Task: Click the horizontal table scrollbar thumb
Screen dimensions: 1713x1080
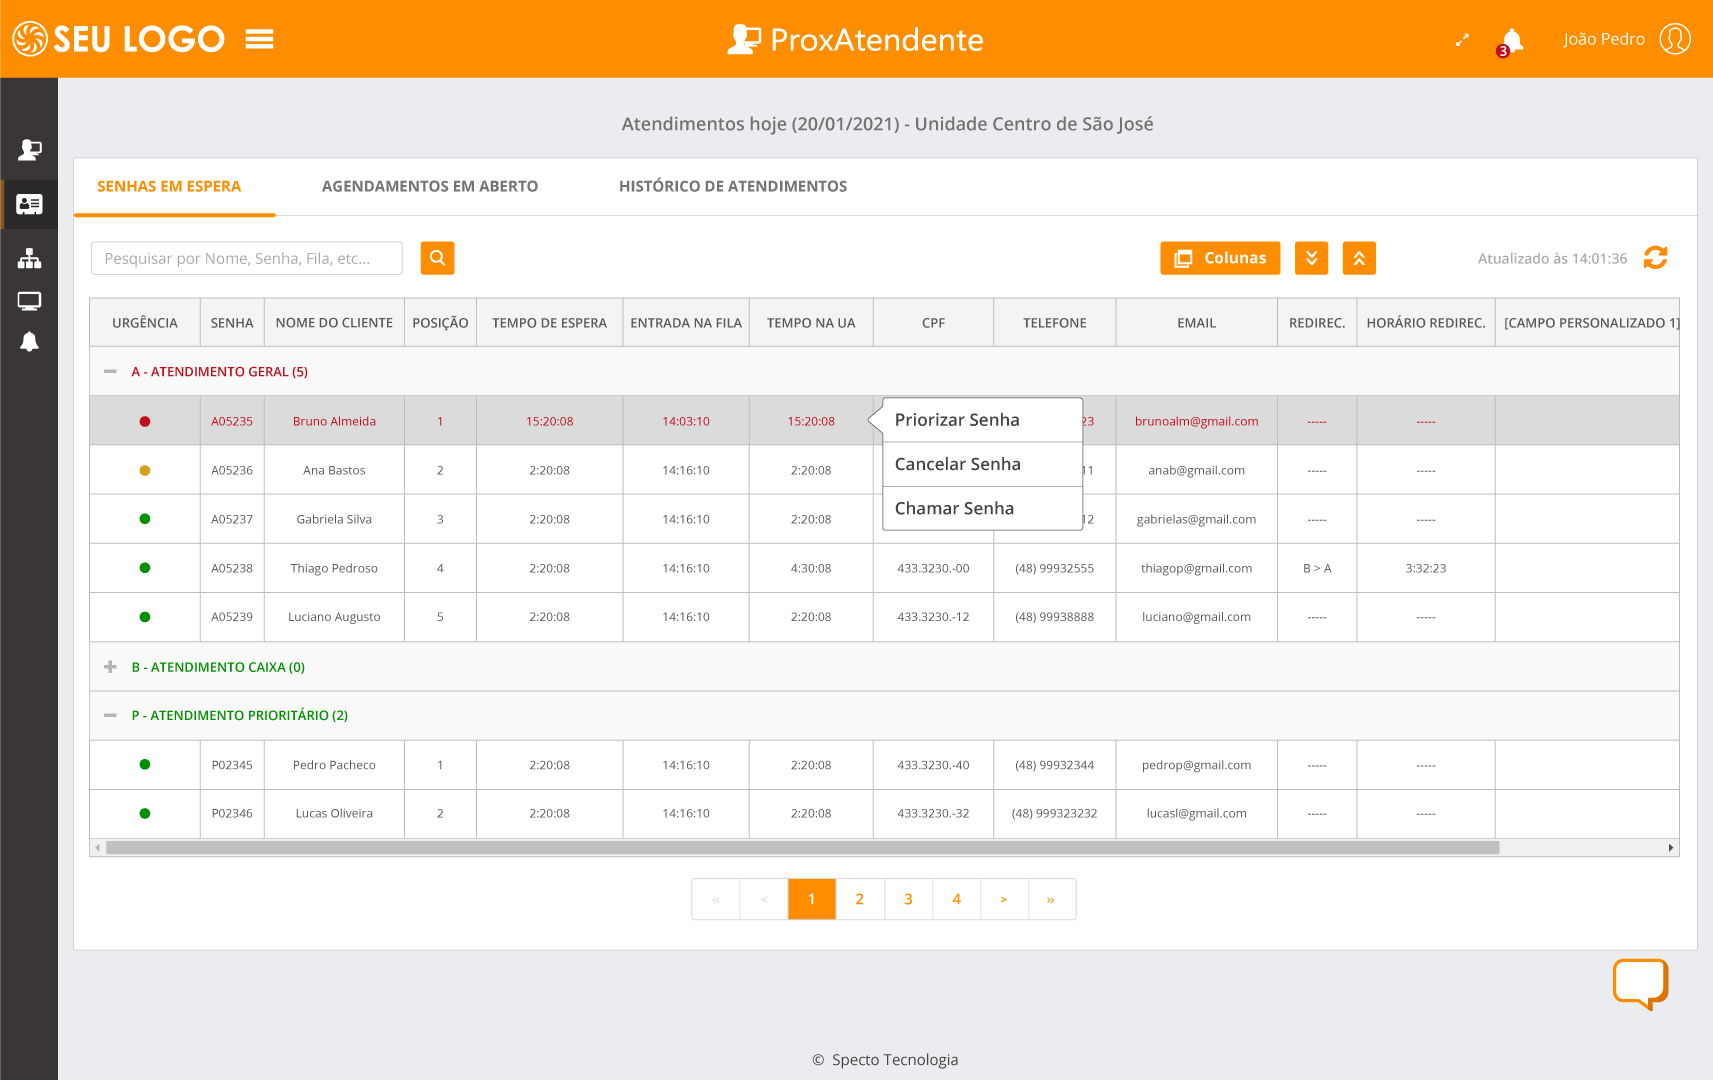Action: (802, 847)
